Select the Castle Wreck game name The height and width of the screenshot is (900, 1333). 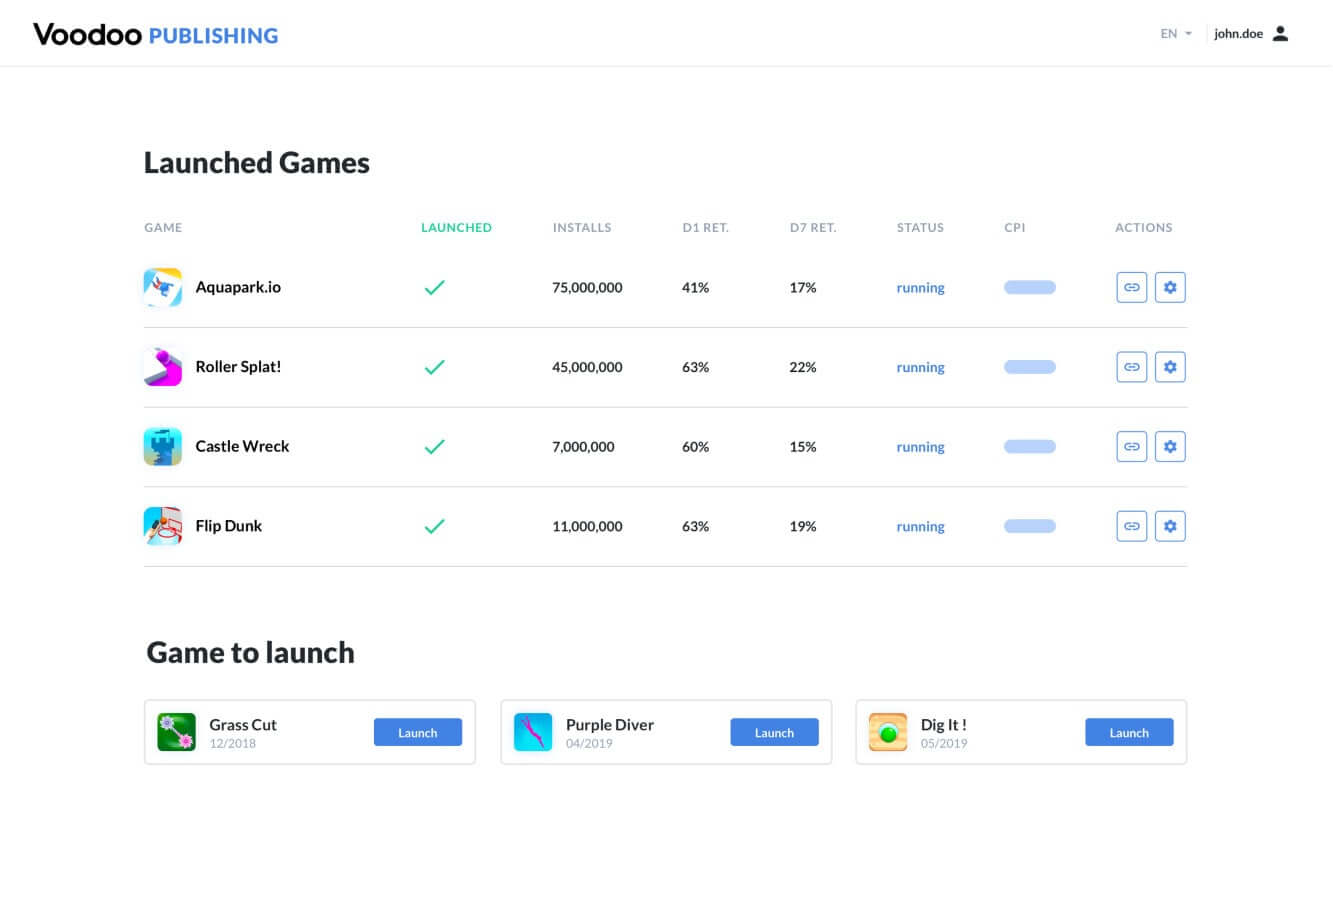242,446
